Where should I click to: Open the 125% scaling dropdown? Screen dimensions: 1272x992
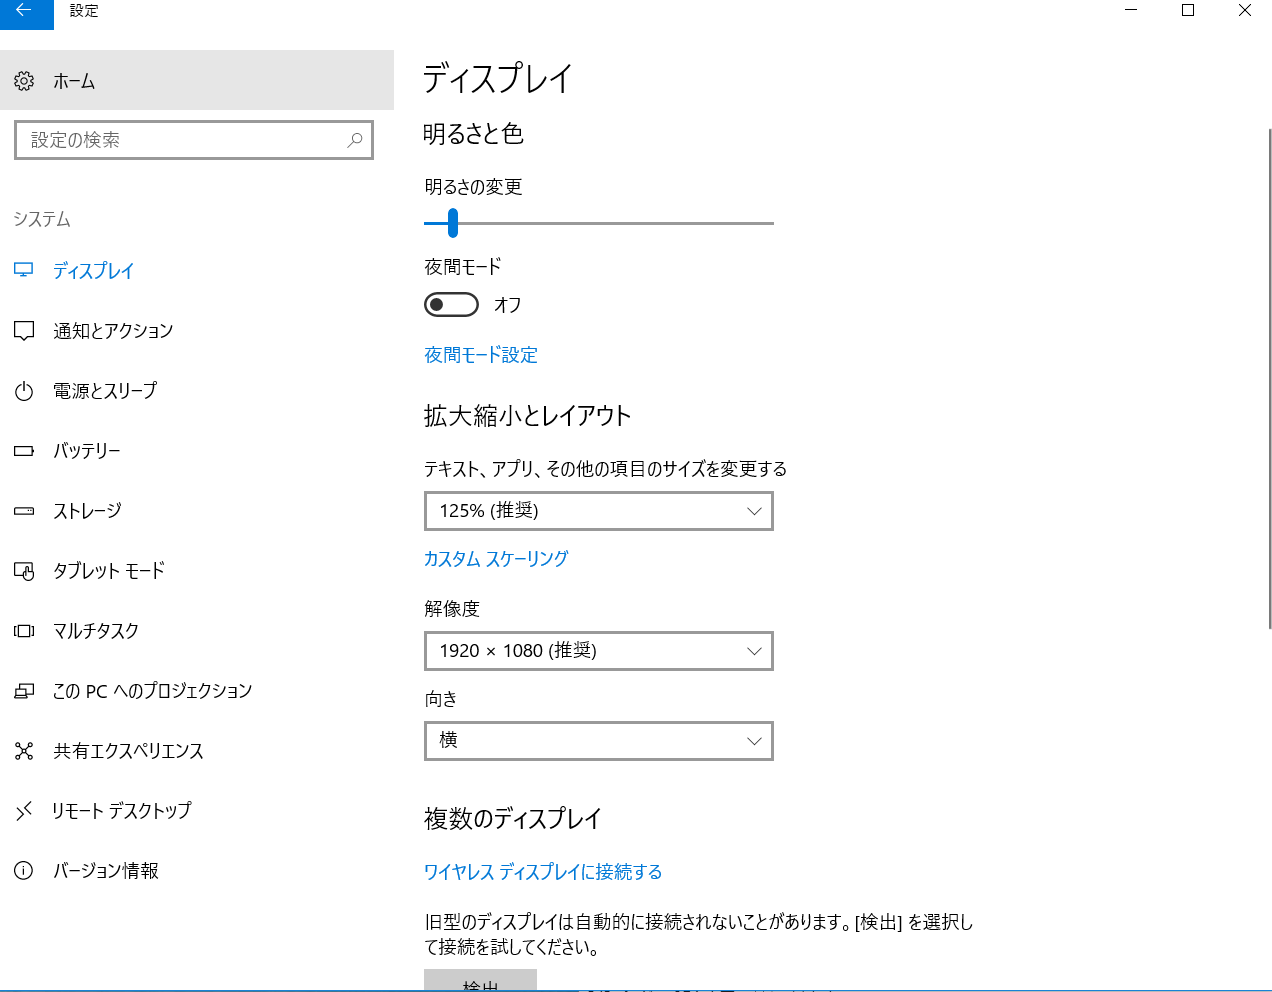pos(598,511)
